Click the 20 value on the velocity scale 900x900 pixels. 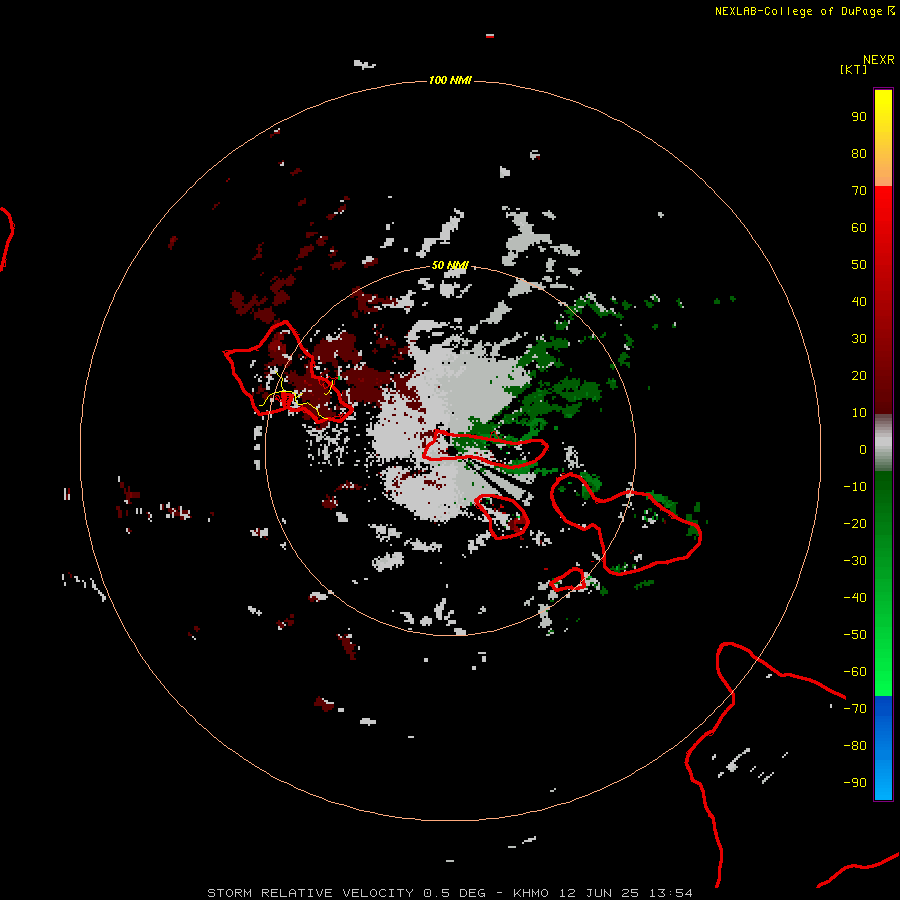coord(859,376)
